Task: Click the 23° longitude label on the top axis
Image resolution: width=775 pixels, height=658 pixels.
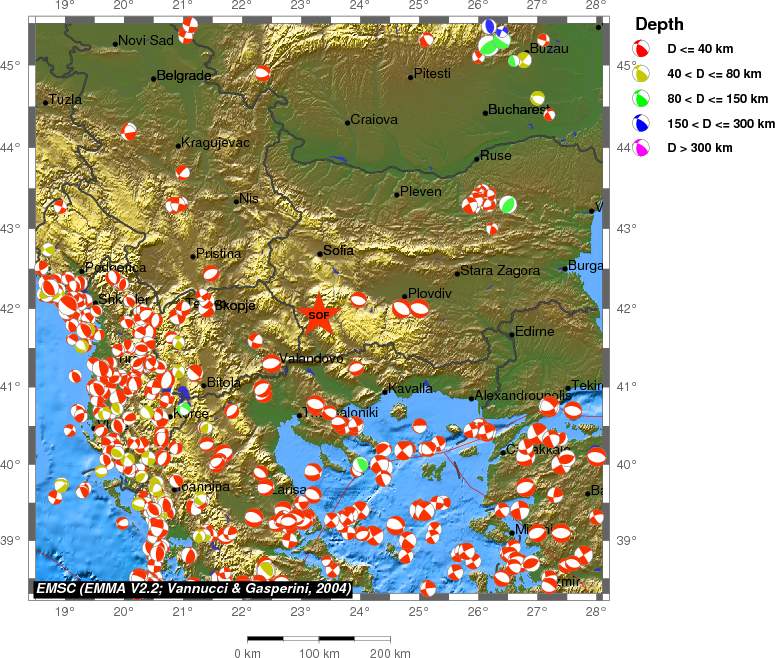Action: pos(301,5)
